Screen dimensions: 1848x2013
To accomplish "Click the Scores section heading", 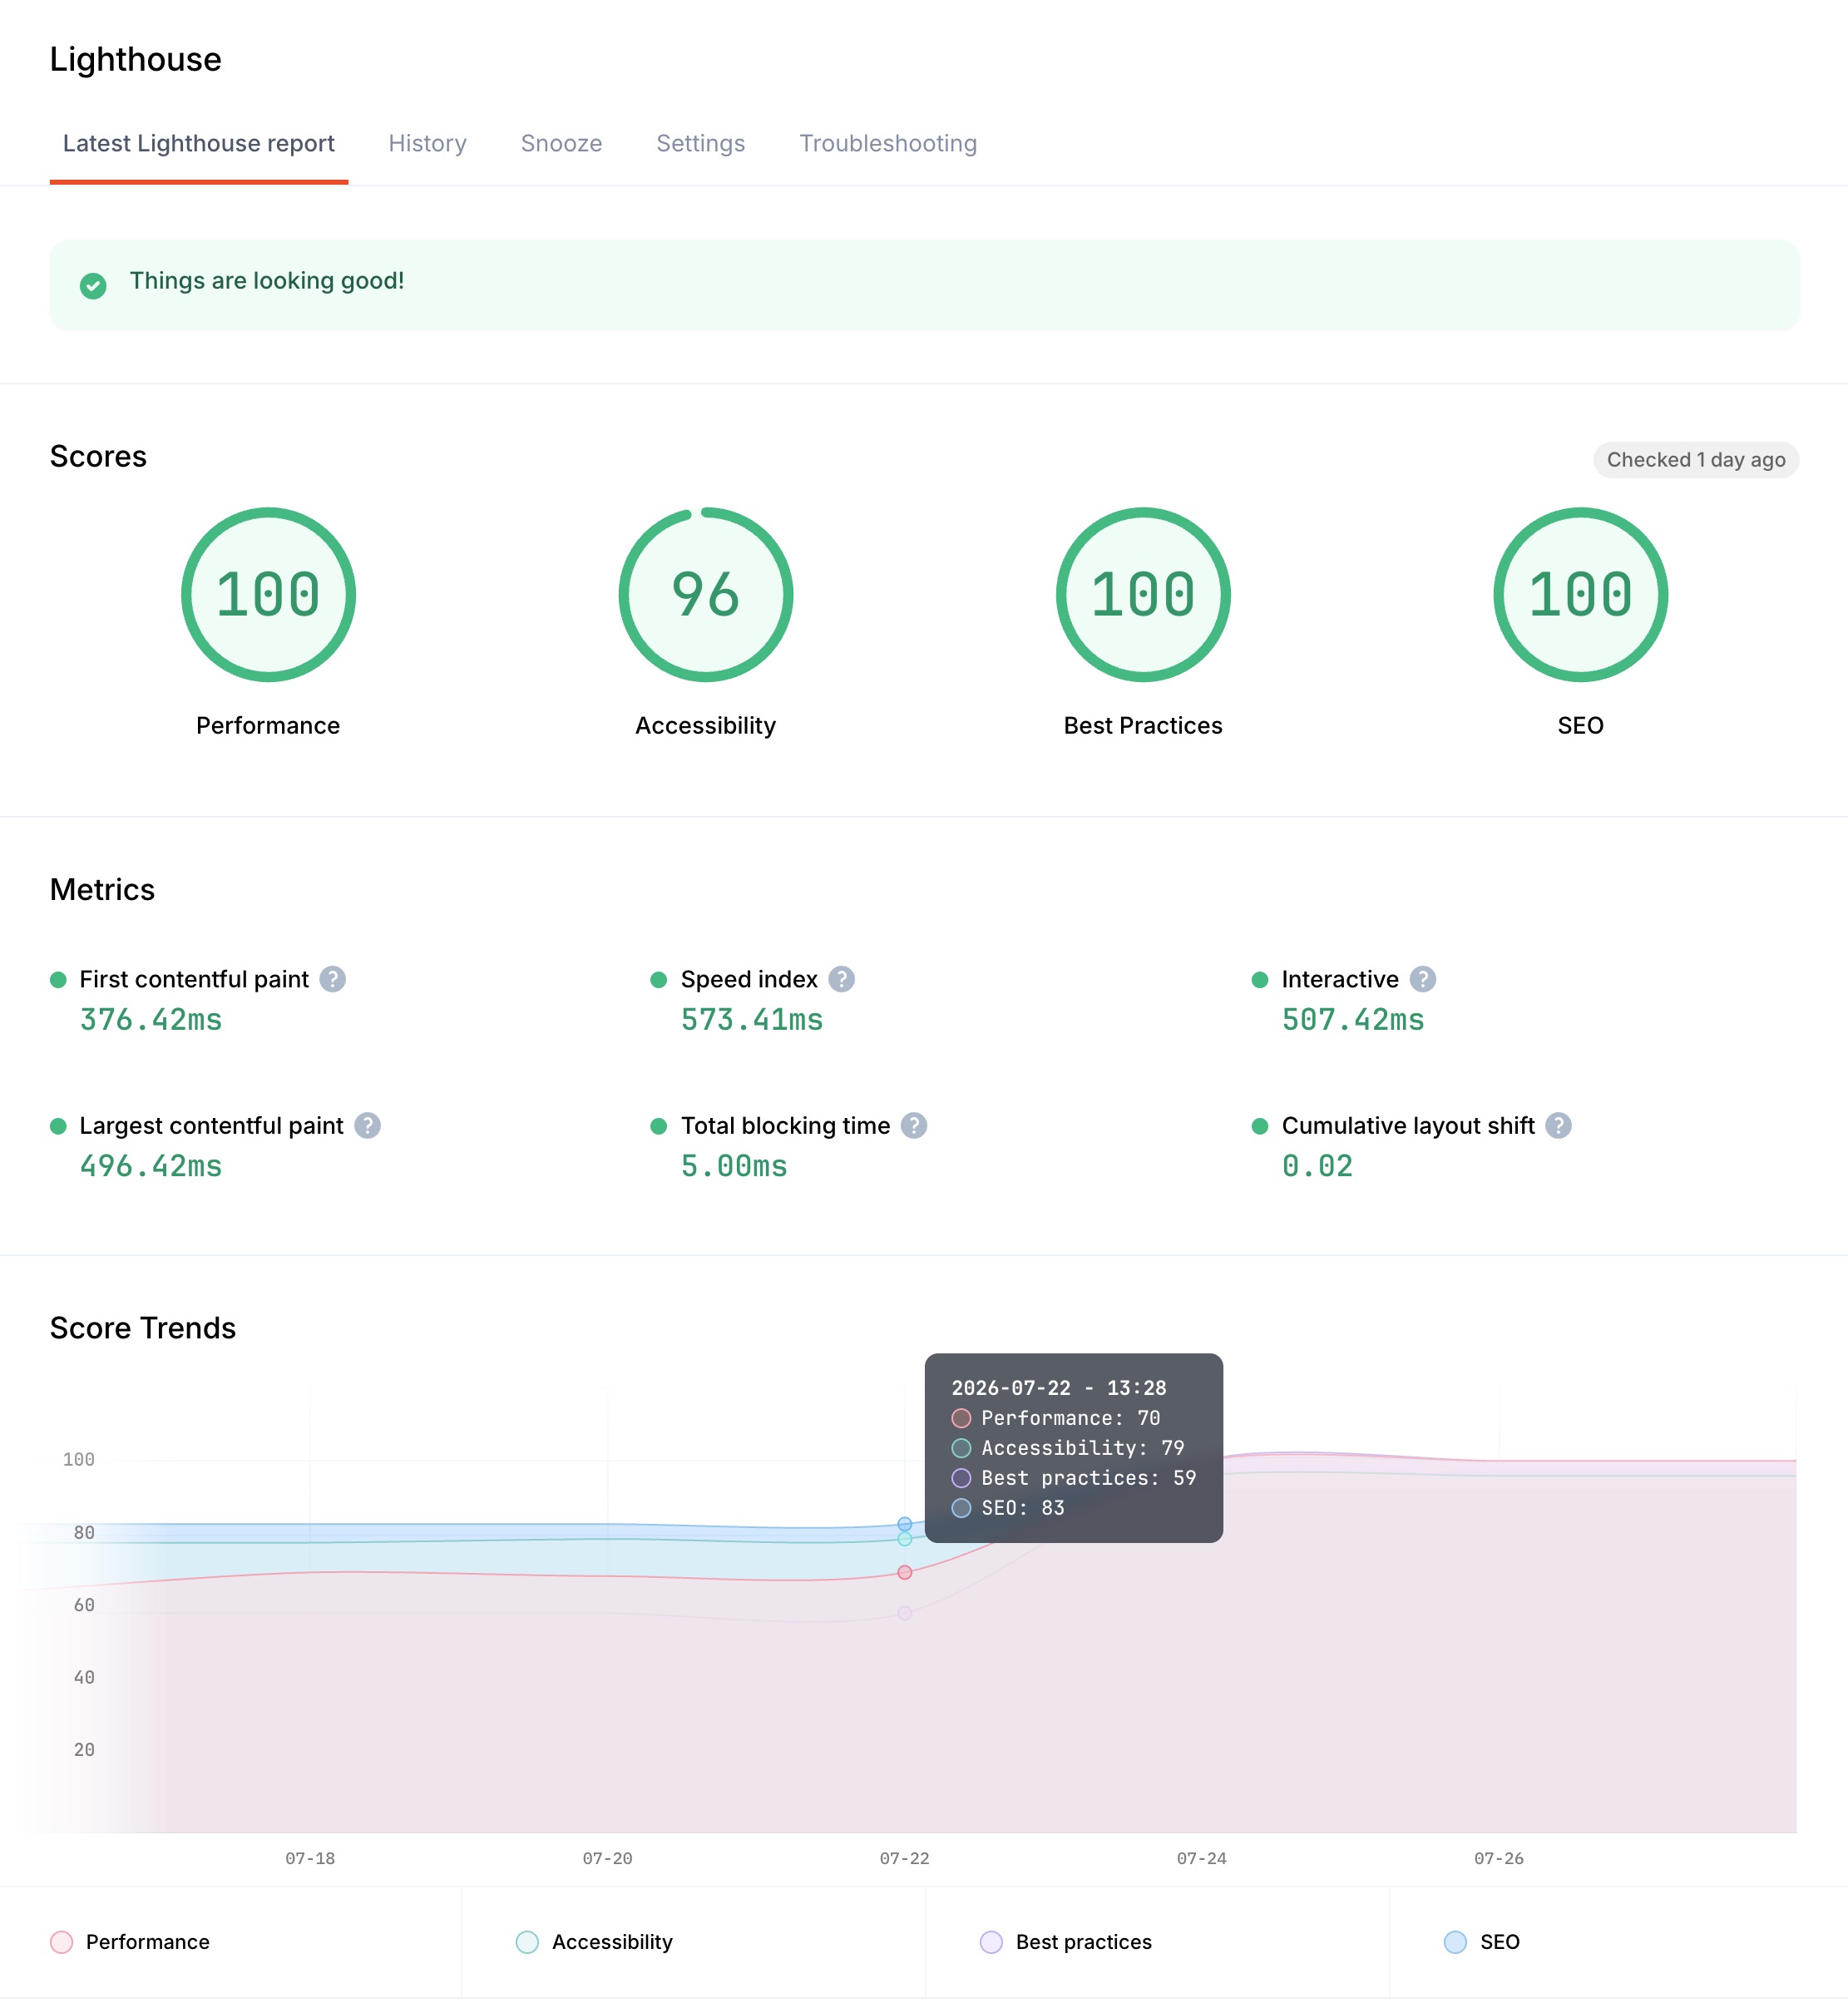I will coord(98,456).
